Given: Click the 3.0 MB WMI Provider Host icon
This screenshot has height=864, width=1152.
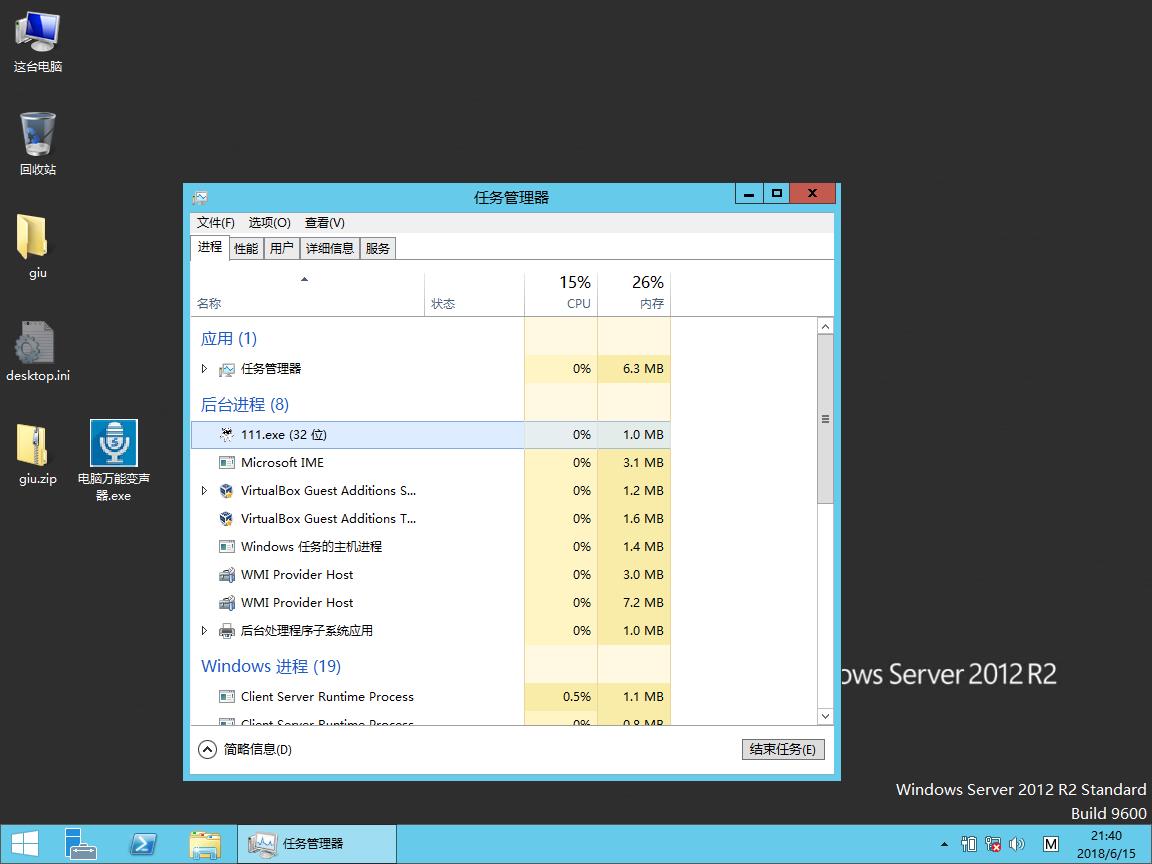Looking at the screenshot, I should (227, 575).
